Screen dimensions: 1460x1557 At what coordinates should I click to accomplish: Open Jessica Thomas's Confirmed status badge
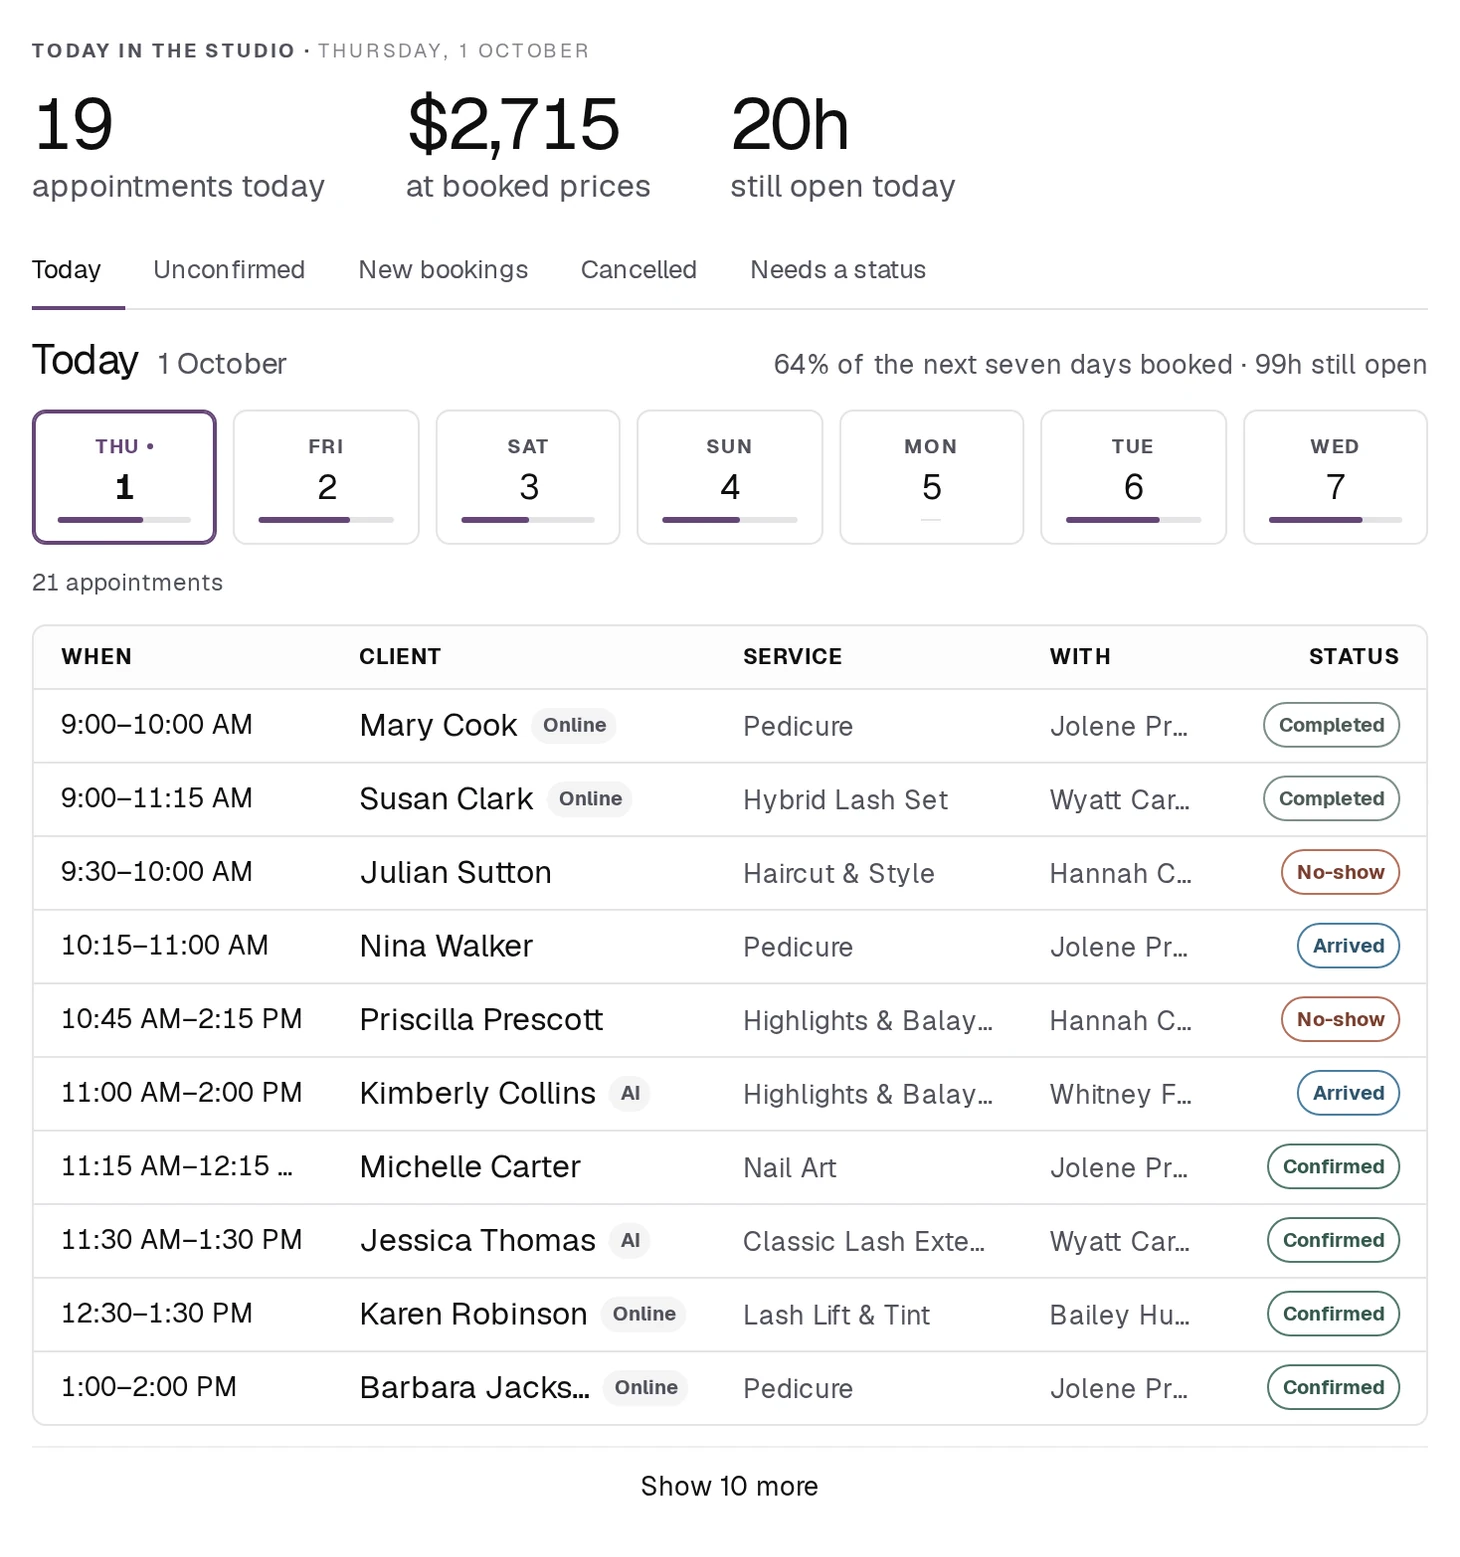1333,1240
